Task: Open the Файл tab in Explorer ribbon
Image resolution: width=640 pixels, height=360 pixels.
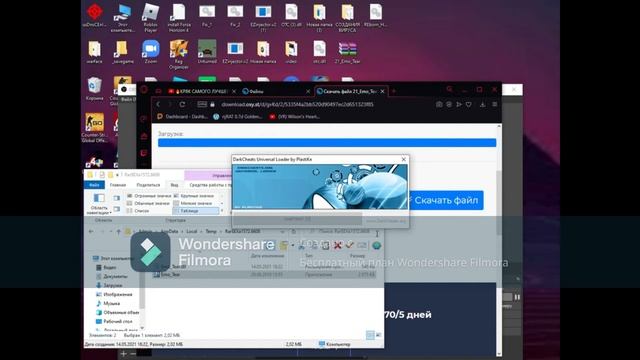Action: [94, 185]
